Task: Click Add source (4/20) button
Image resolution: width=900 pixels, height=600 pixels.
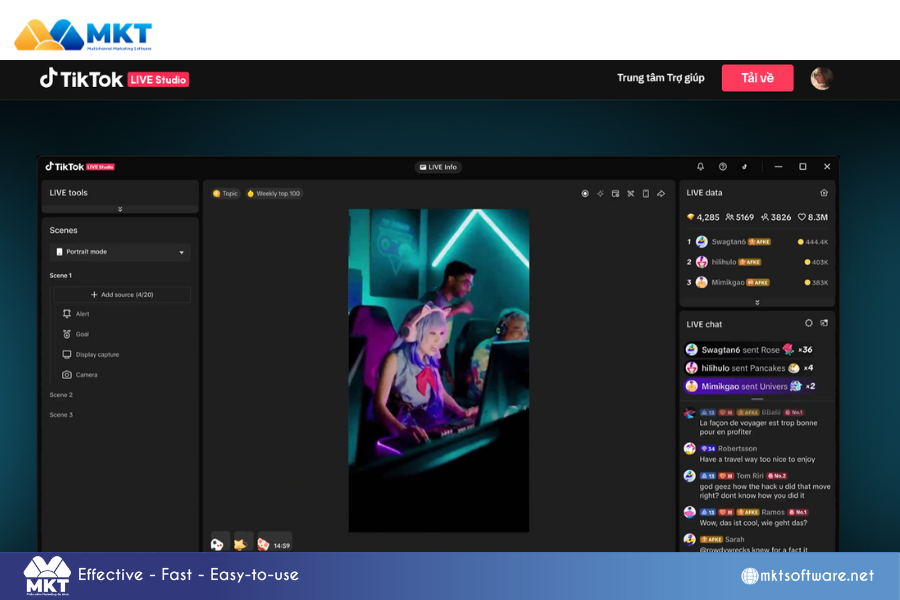Action: 122,295
